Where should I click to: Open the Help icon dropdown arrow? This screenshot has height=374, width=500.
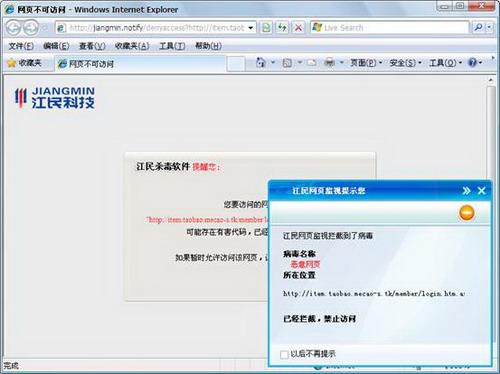[x=480, y=62]
